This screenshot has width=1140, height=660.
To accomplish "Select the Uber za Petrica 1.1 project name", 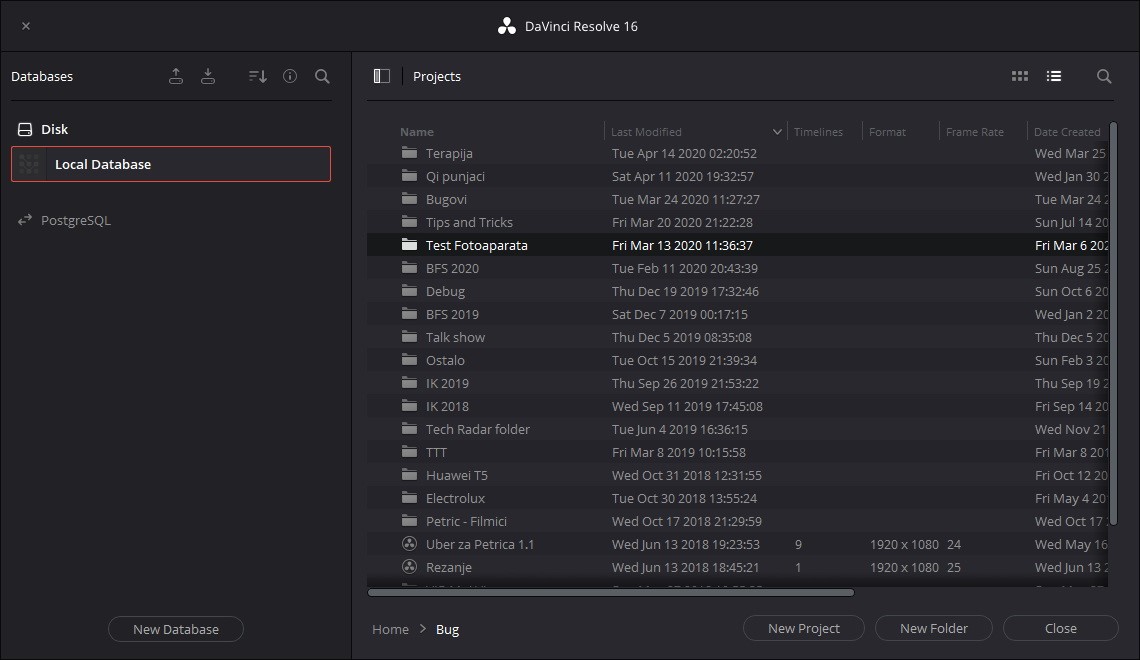I will coord(480,544).
